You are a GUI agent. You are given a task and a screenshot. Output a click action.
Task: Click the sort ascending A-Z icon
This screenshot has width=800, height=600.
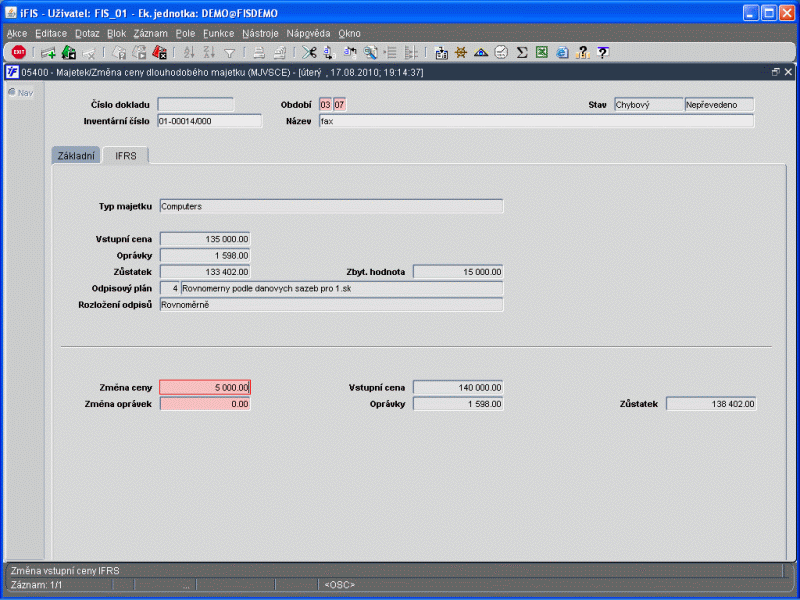point(189,53)
